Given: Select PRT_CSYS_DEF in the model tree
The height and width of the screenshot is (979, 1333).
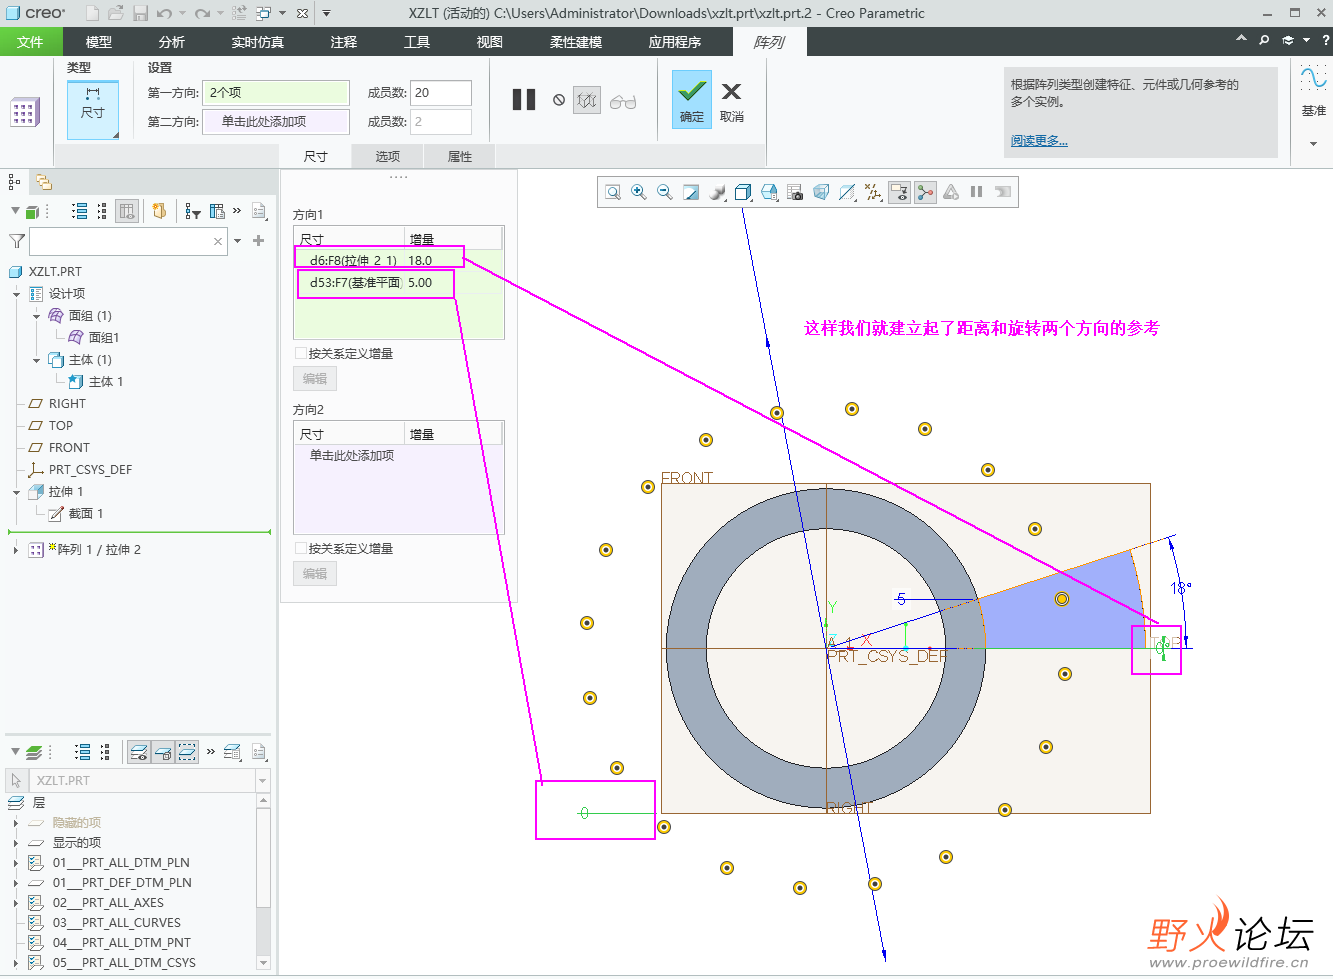Looking at the screenshot, I should tap(90, 470).
